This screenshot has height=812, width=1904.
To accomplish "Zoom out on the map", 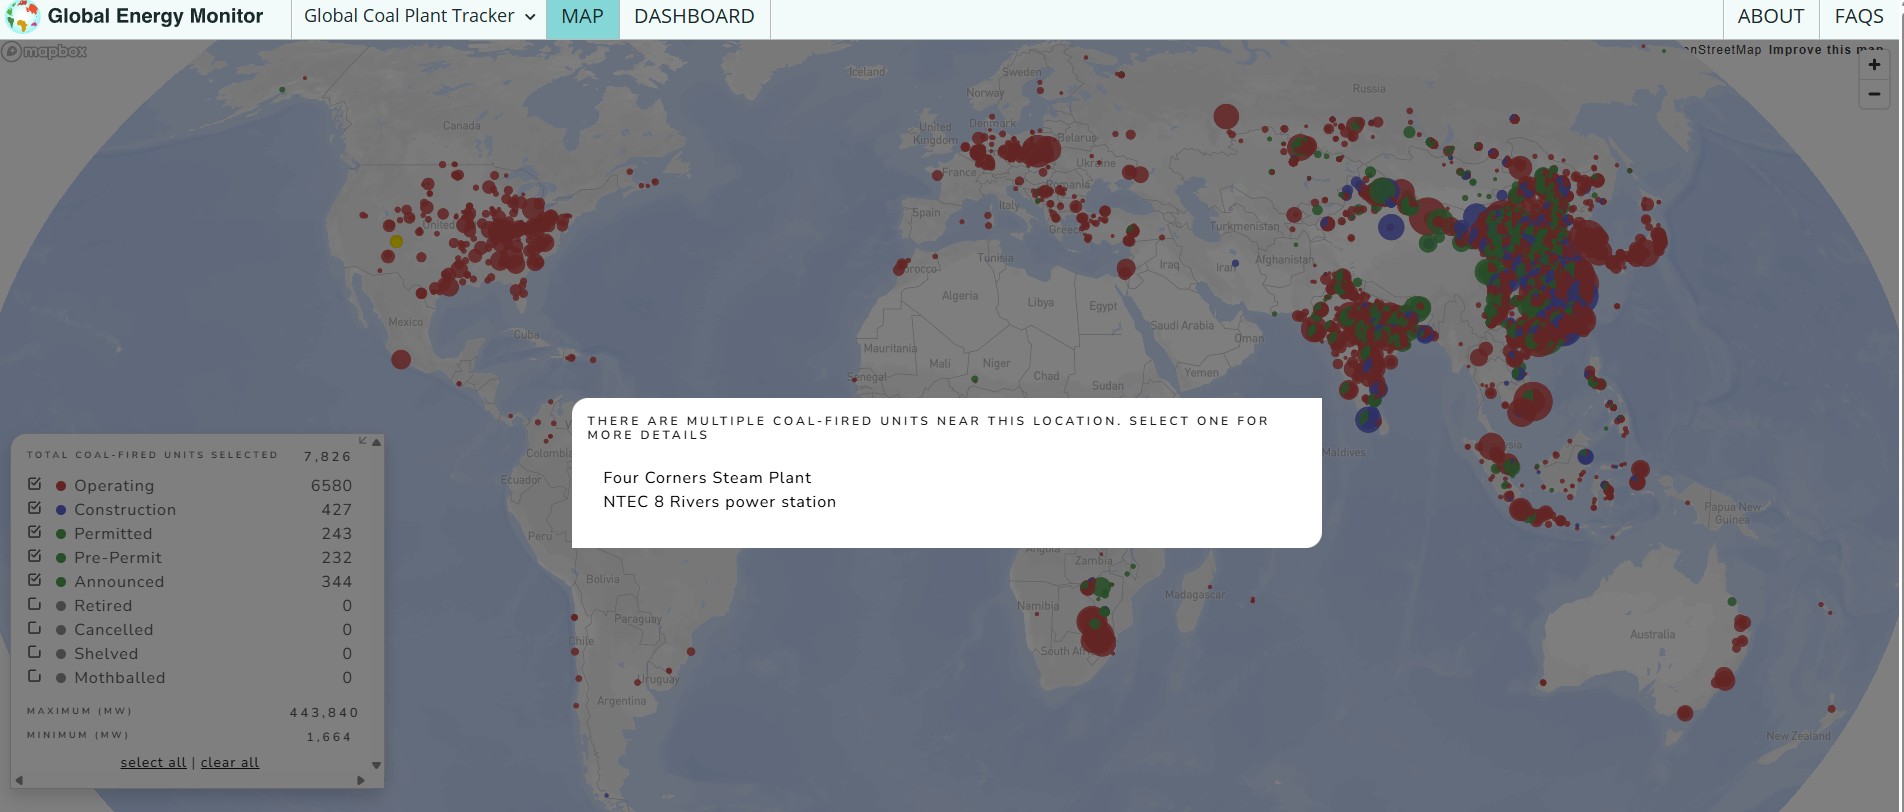I will (x=1874, y=94).
